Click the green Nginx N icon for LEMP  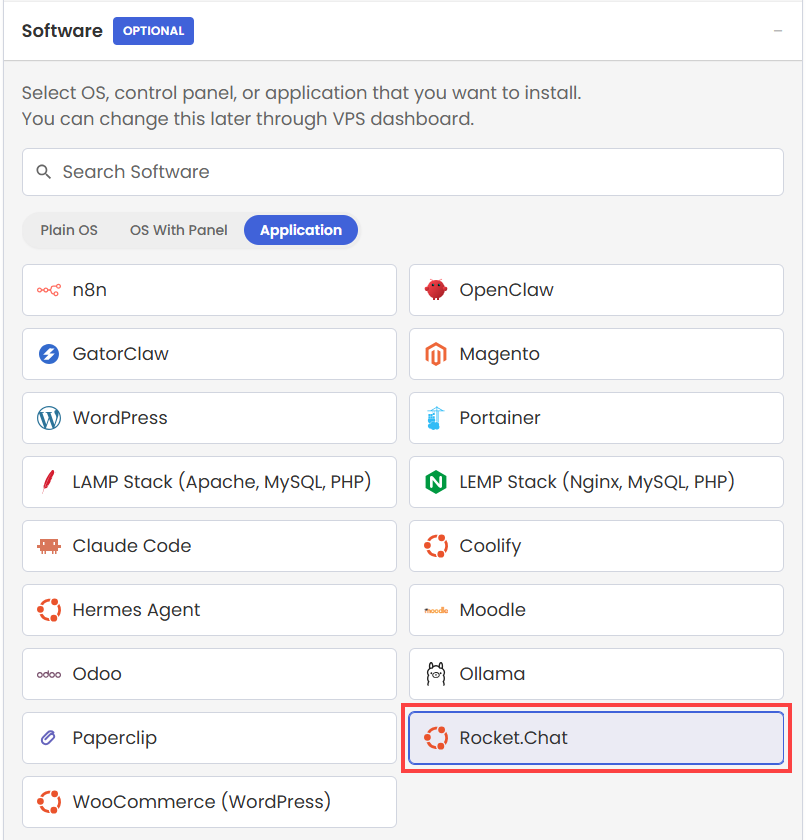tap(436, 482)
